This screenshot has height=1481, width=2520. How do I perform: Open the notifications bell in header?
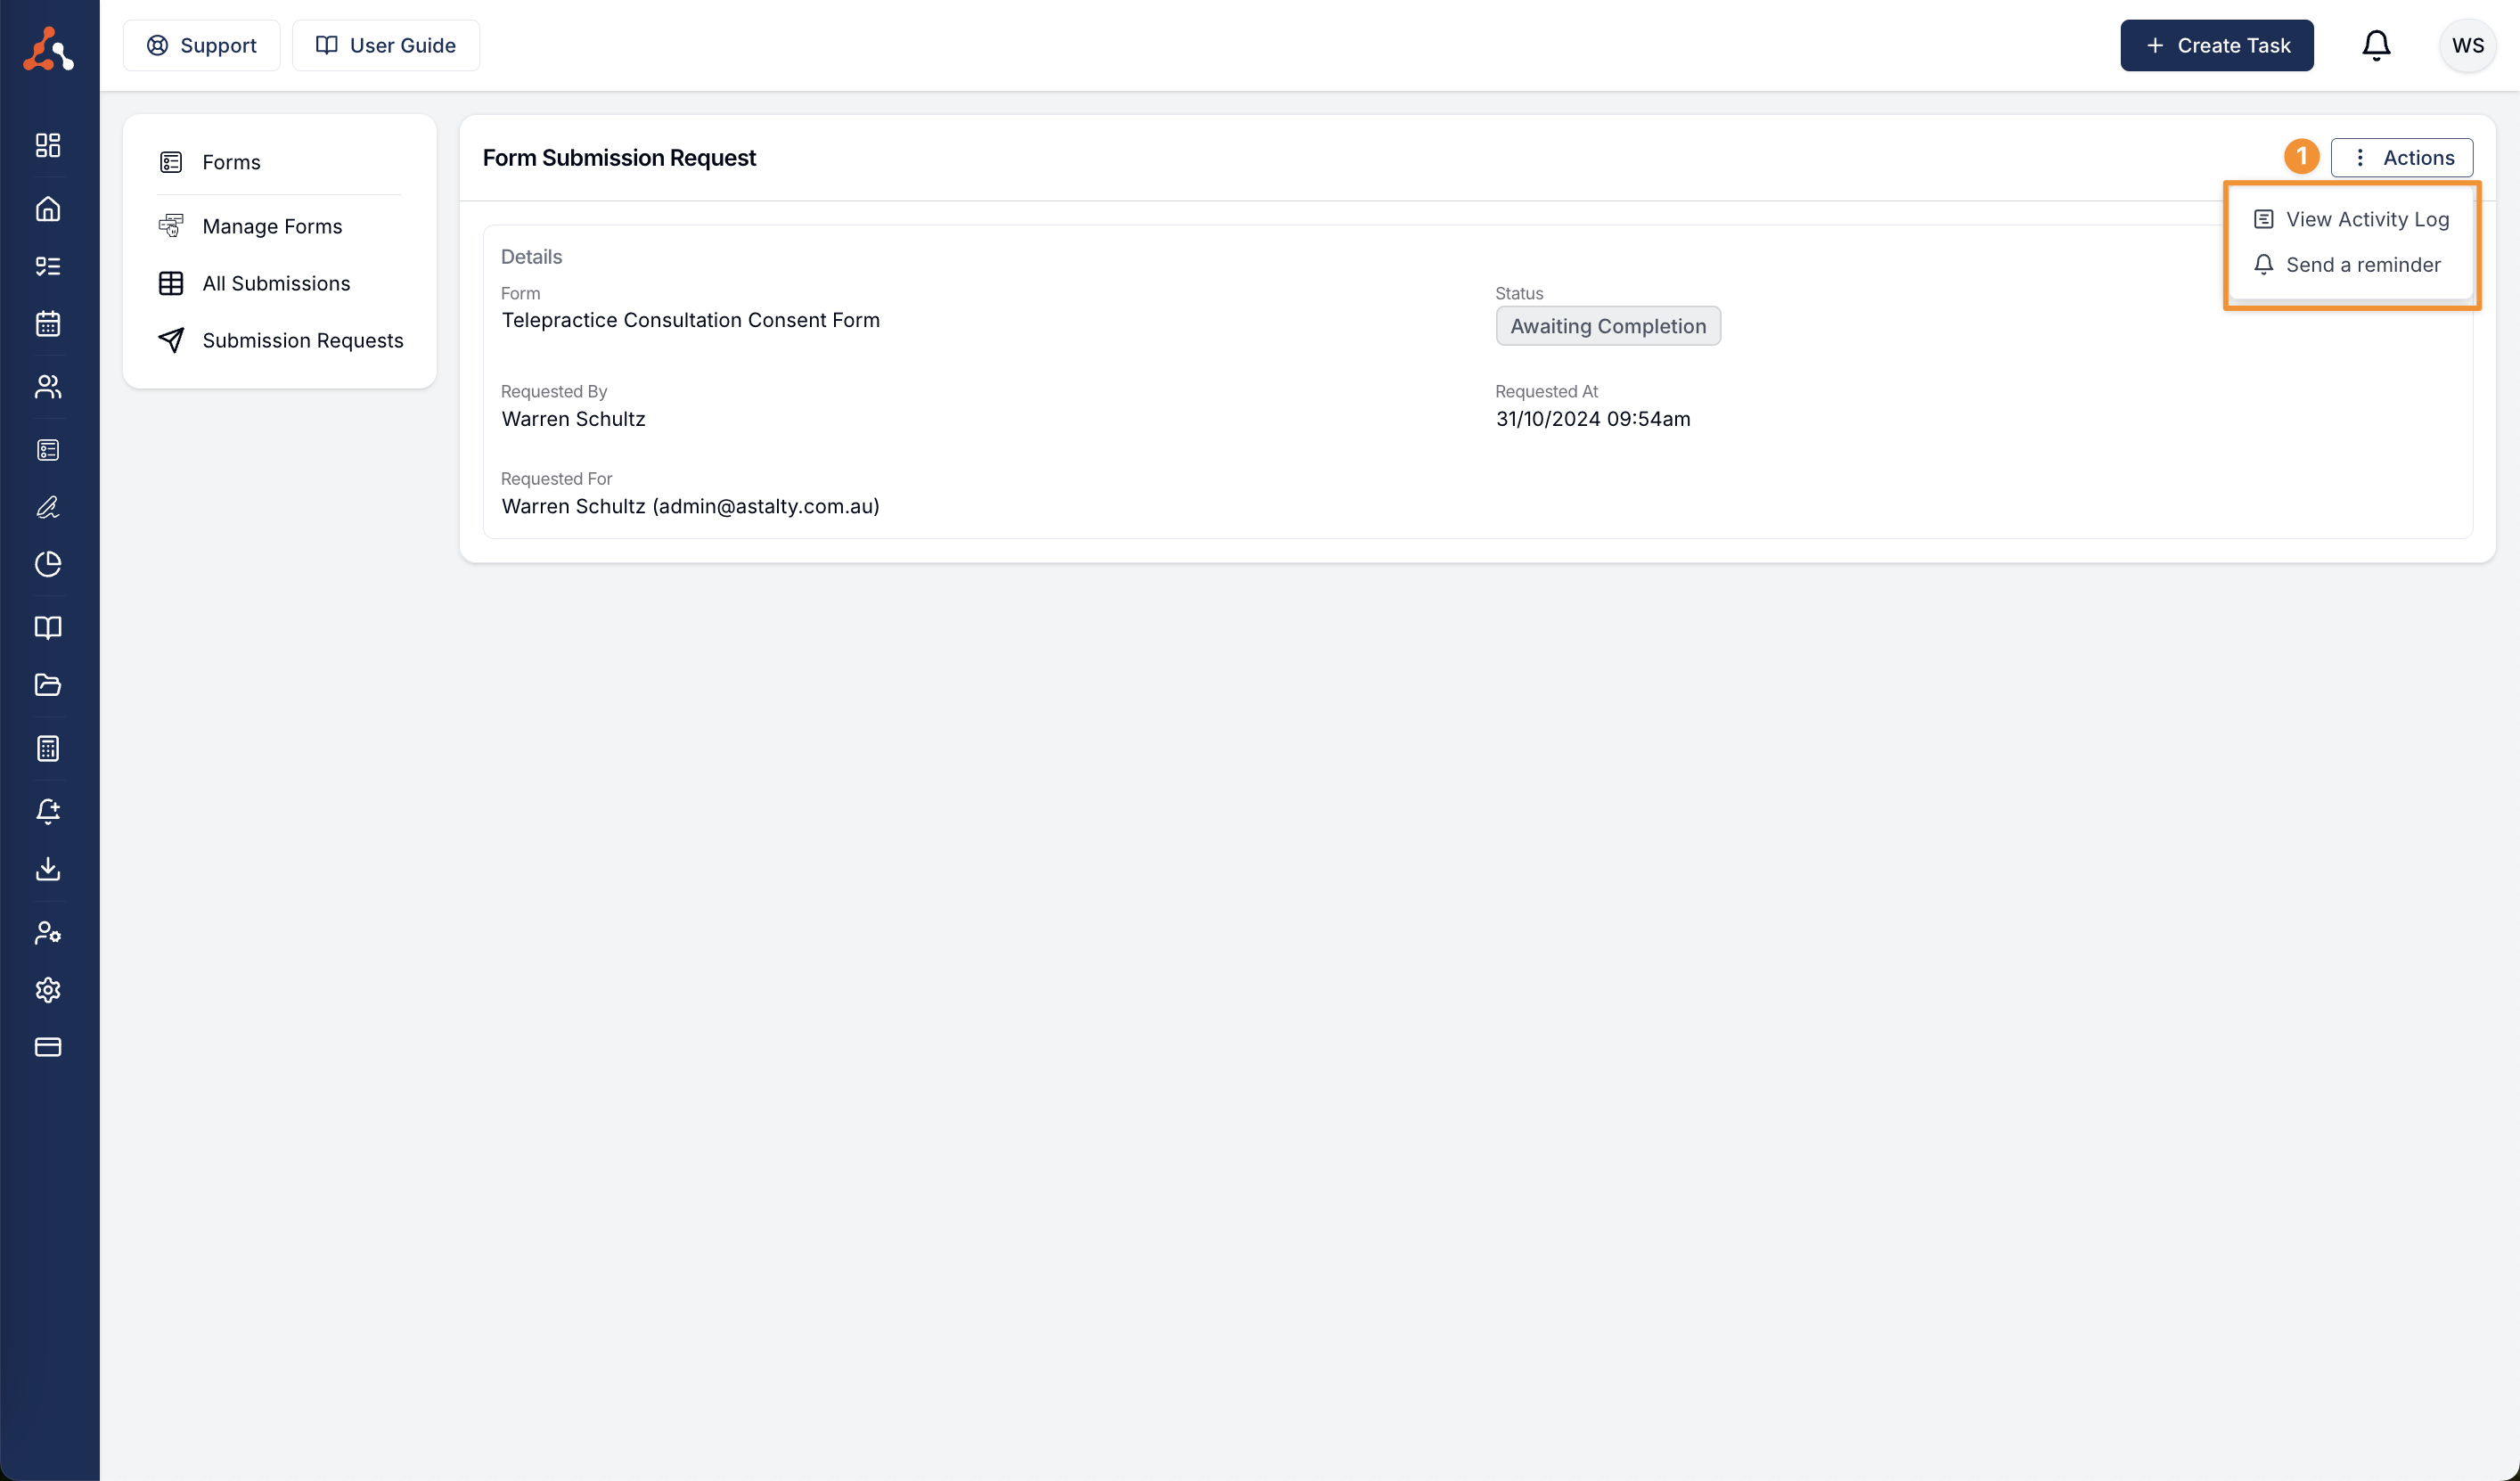click(2376, 46)
